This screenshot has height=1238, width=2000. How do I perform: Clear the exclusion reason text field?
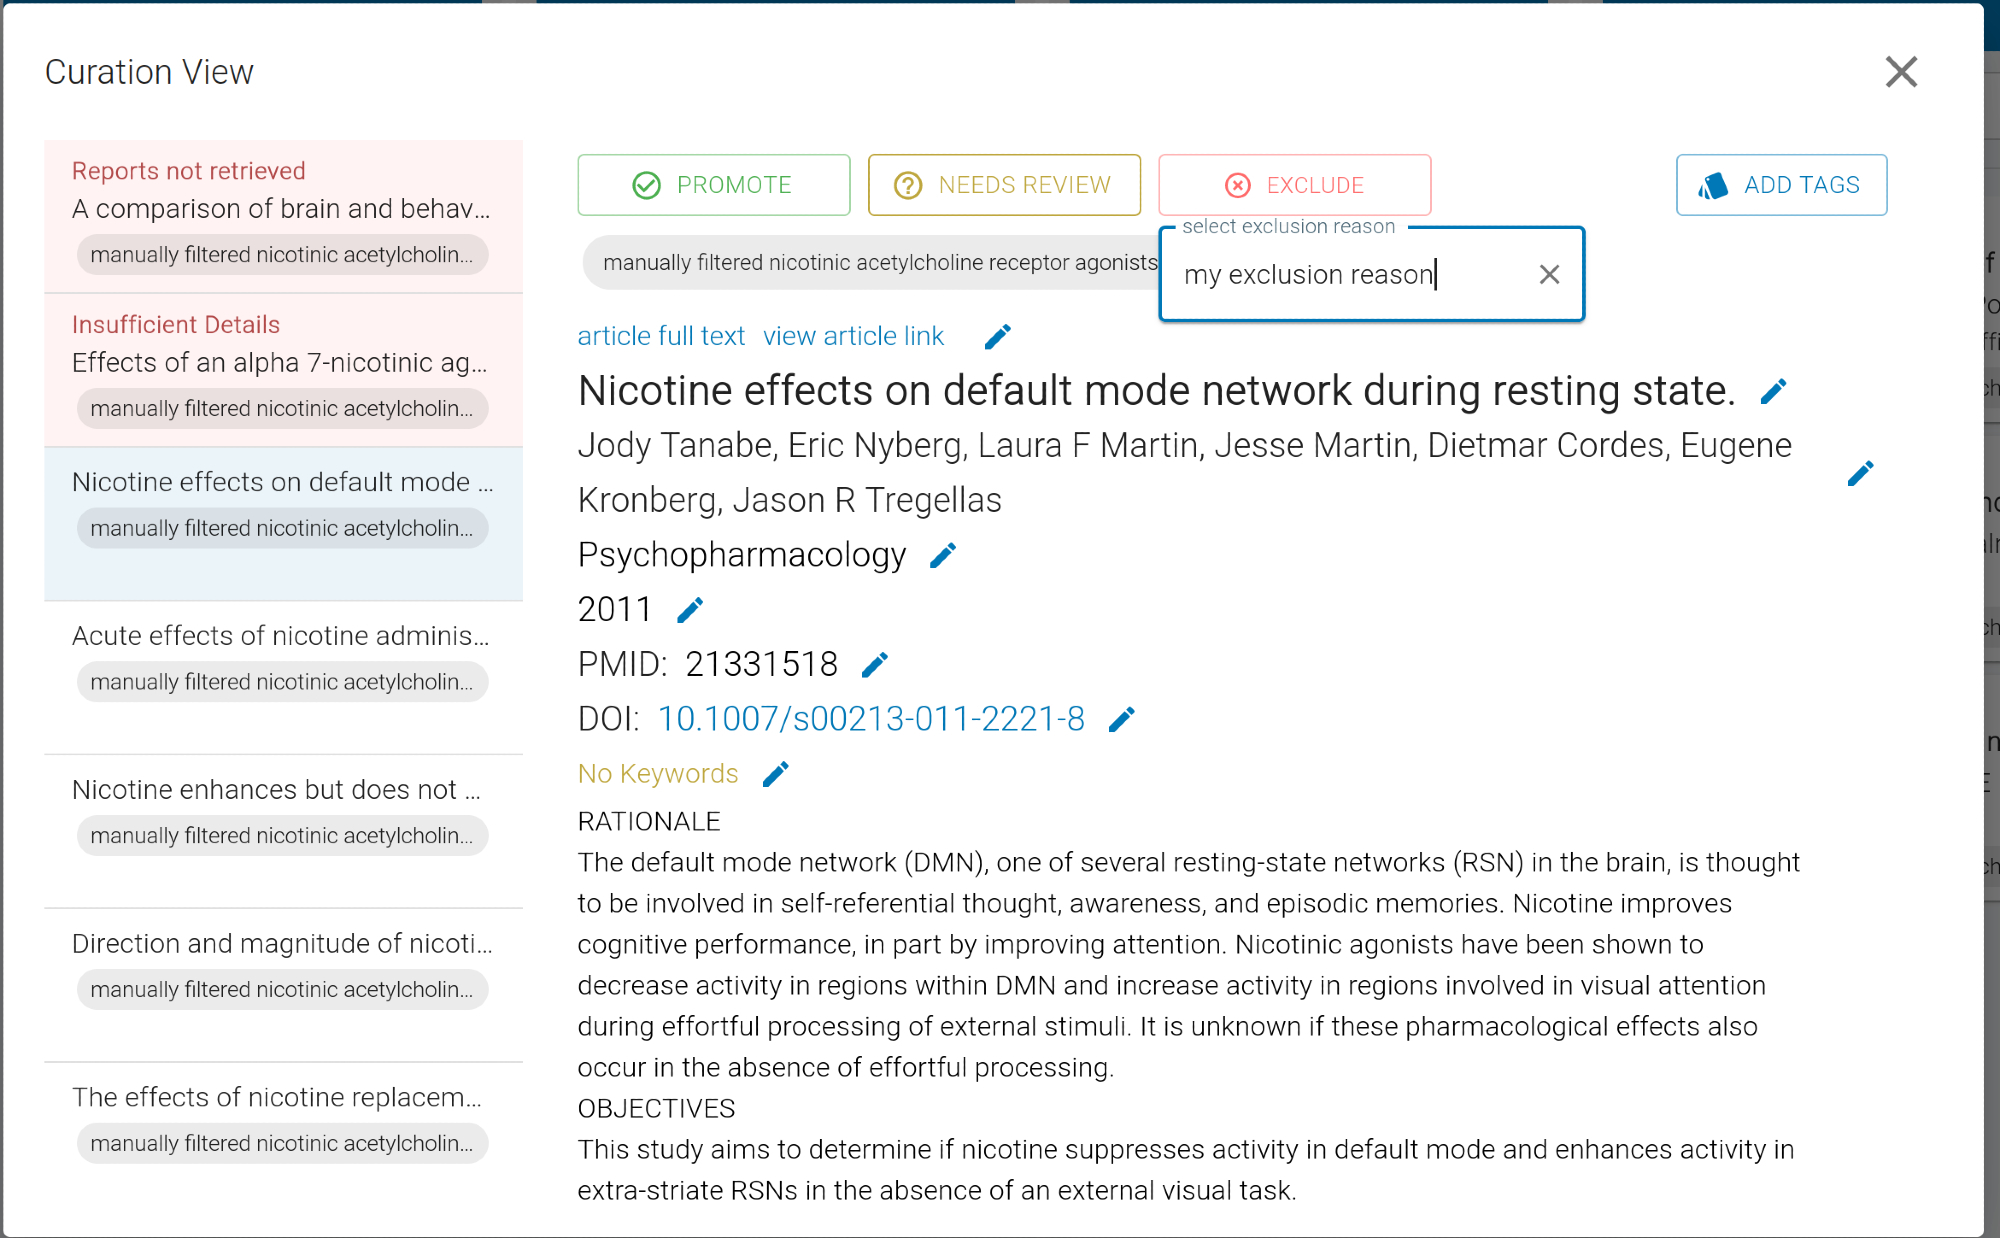[1549, 274]
